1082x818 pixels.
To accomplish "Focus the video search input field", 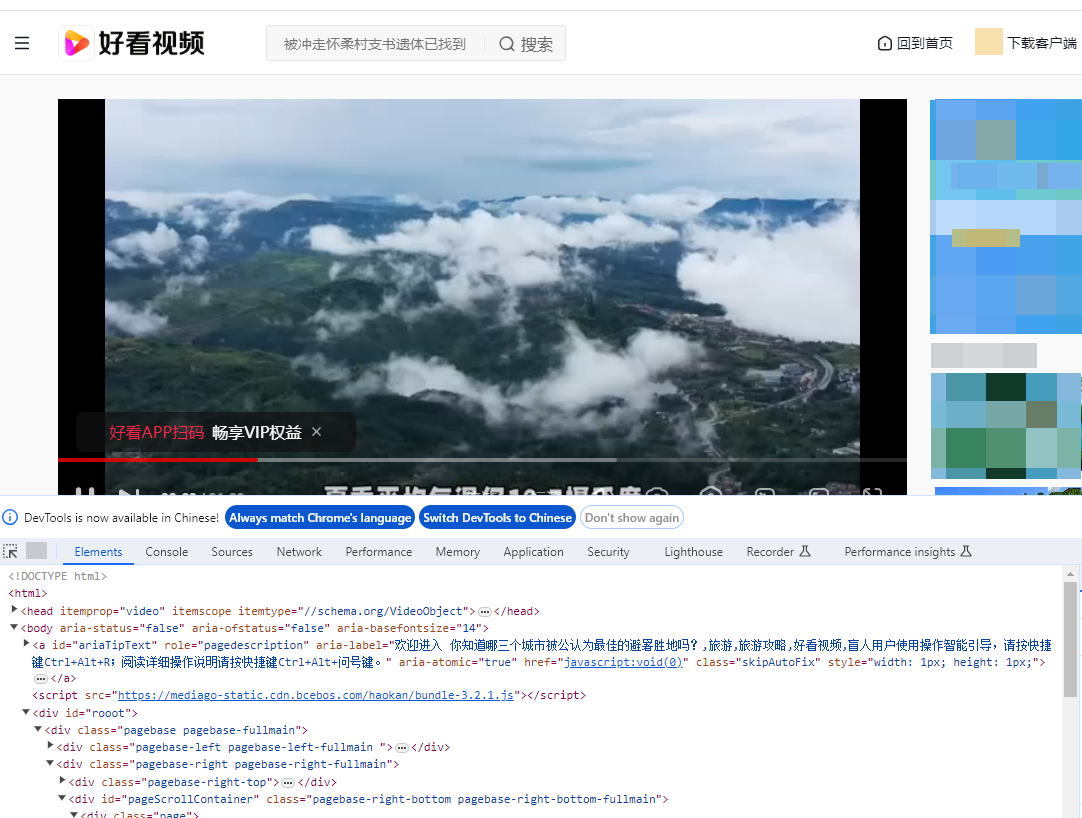I will pos(375,44).
